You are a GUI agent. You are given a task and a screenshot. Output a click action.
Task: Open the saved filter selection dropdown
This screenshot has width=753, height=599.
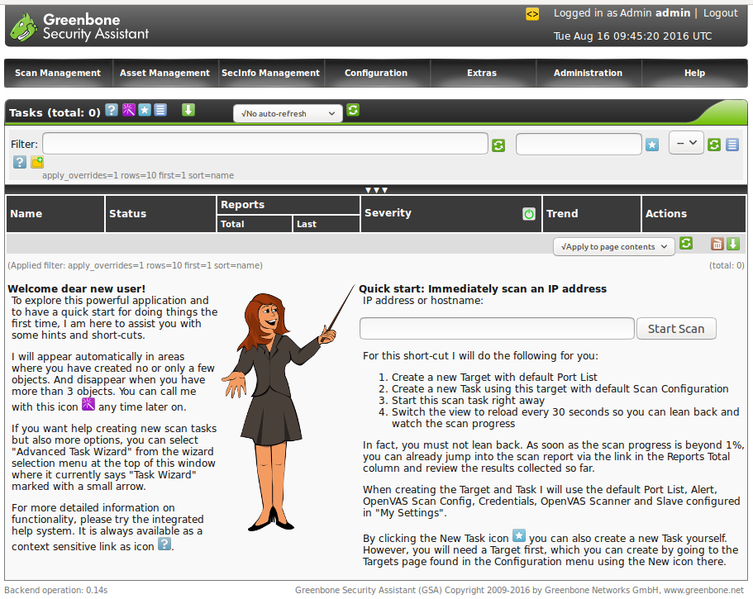click(x=686, y=144)
